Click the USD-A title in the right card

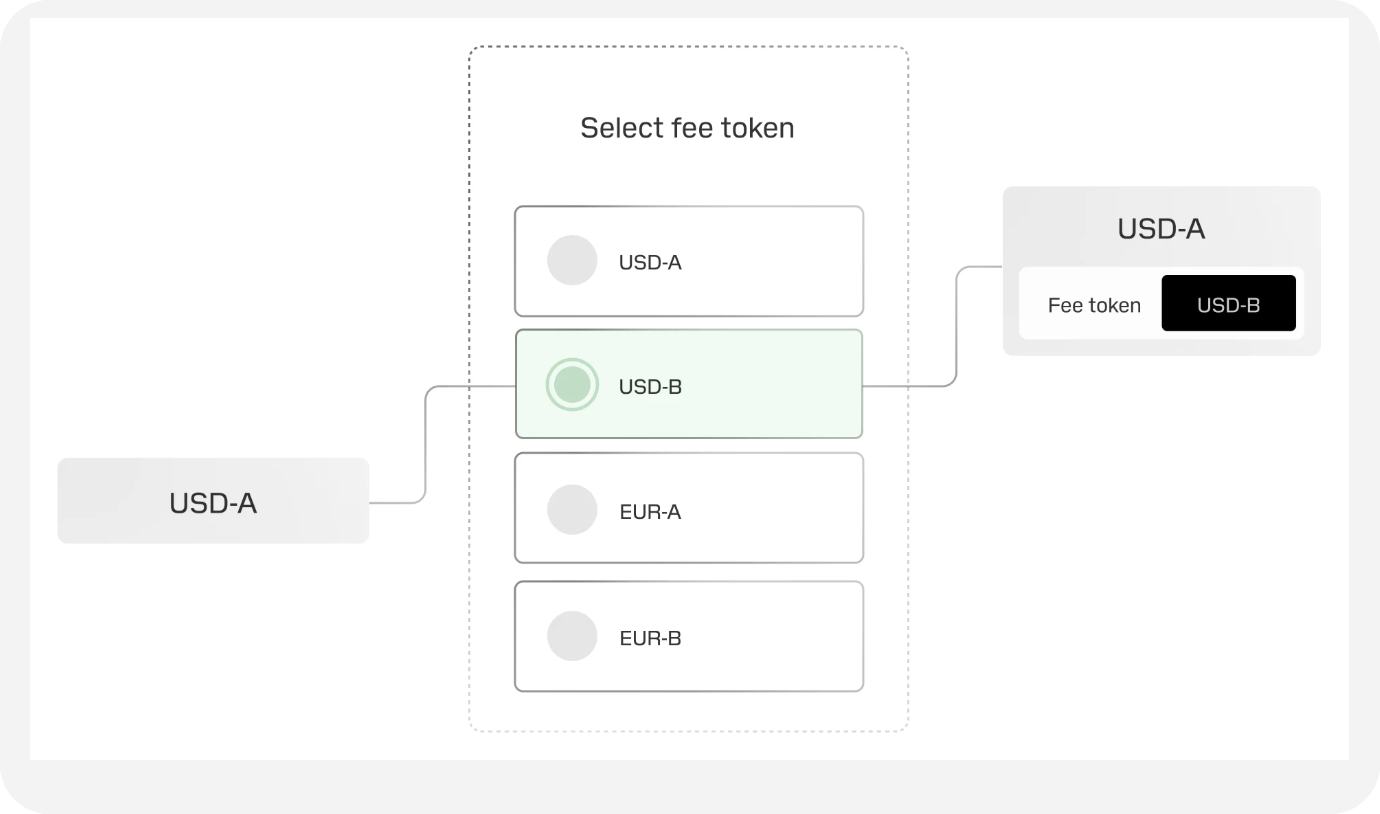point(1161,229)
